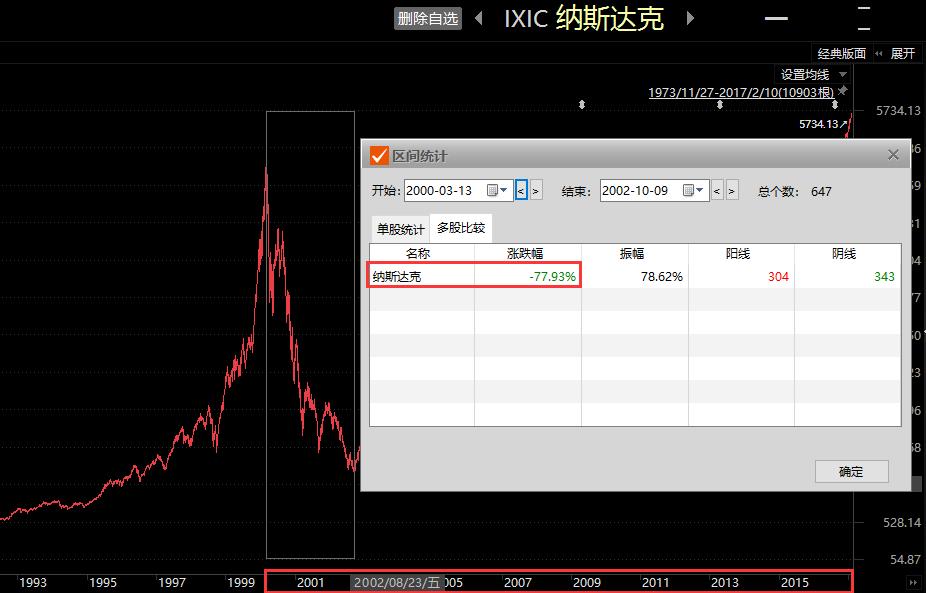Click the 阴线 column header

point(845,253)
